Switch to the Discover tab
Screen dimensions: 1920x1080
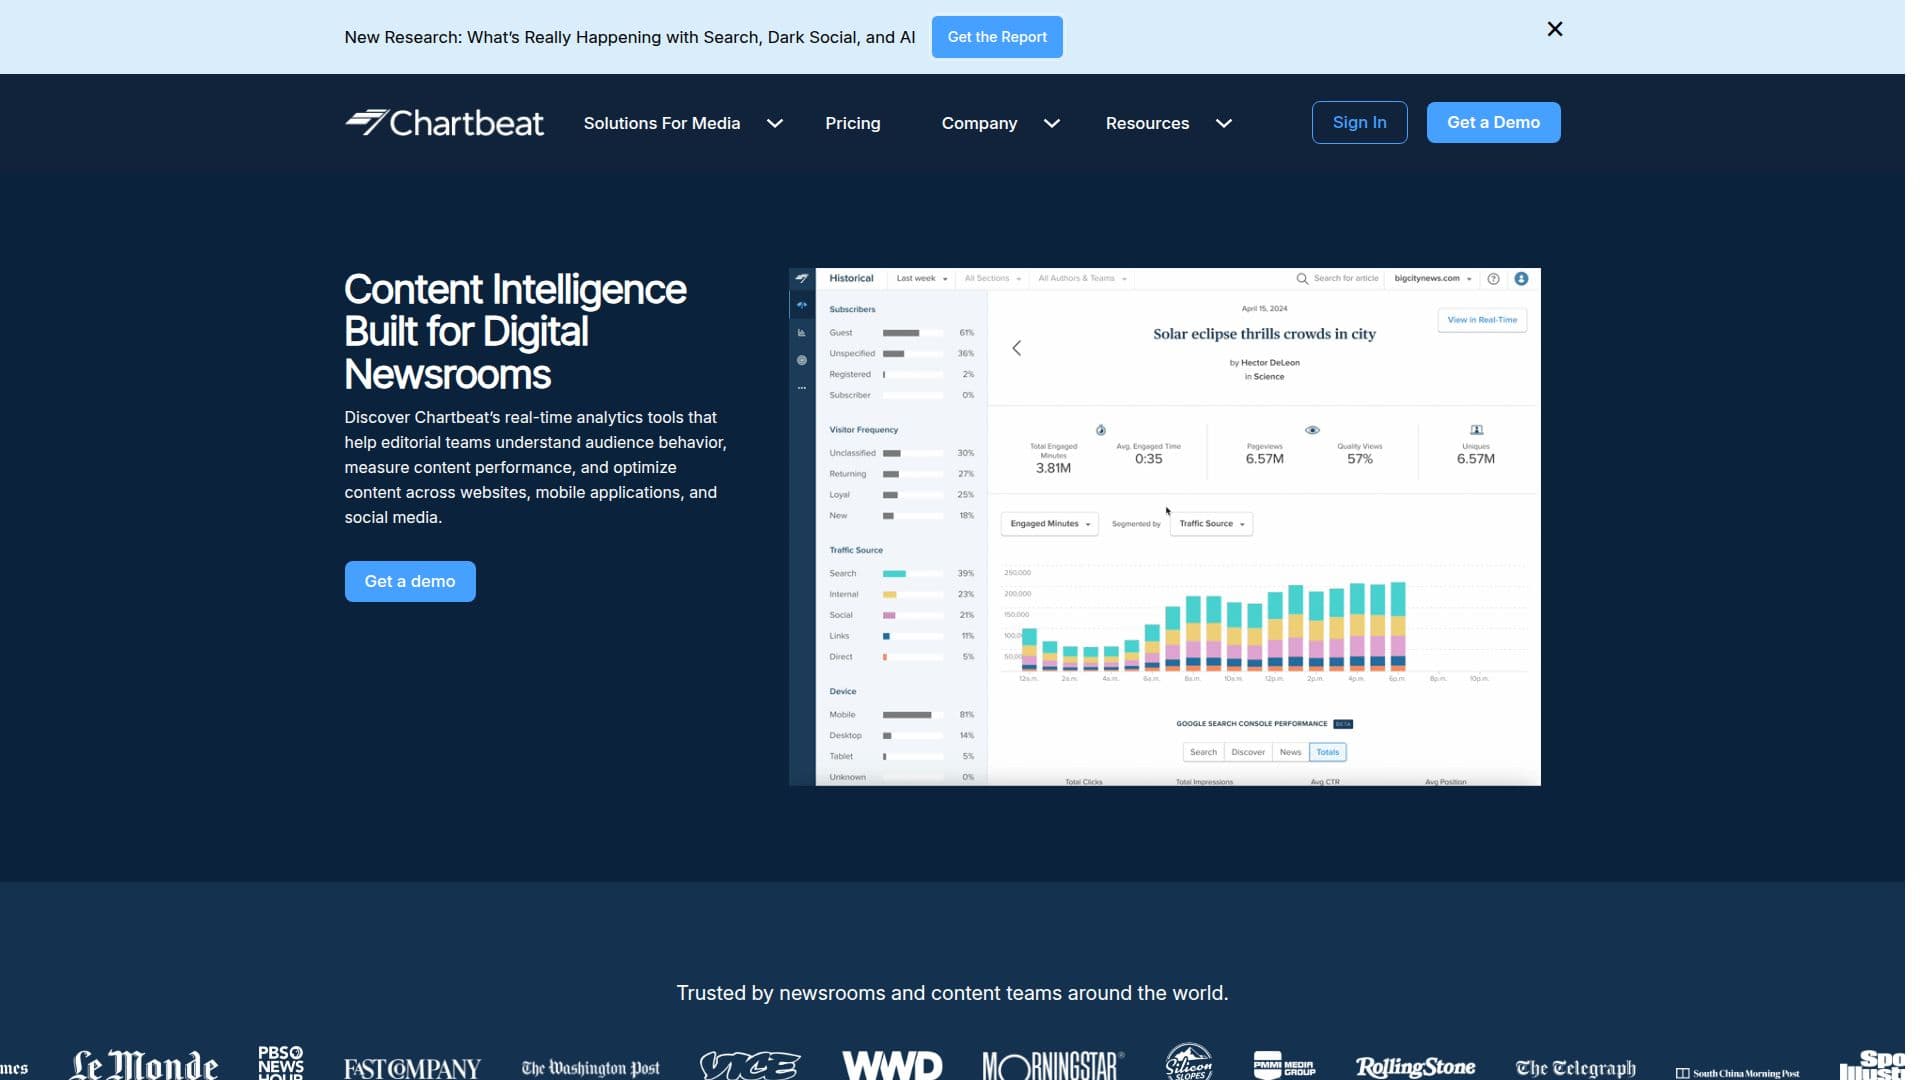[1248, 752]
